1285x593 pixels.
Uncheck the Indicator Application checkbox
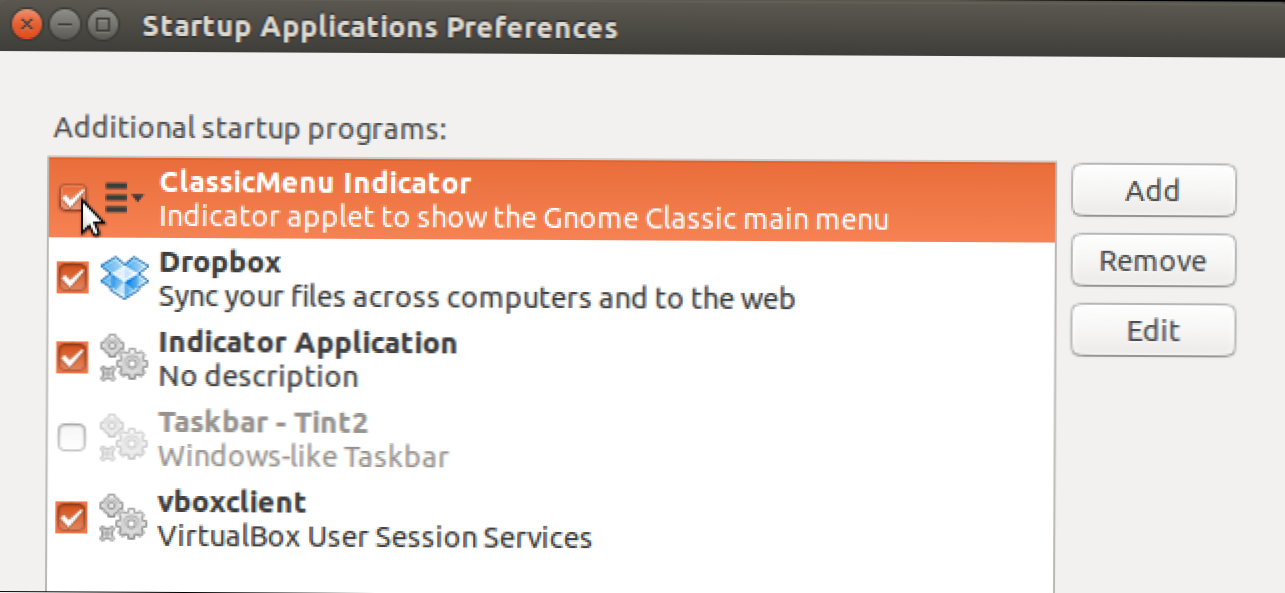point(72,358)
